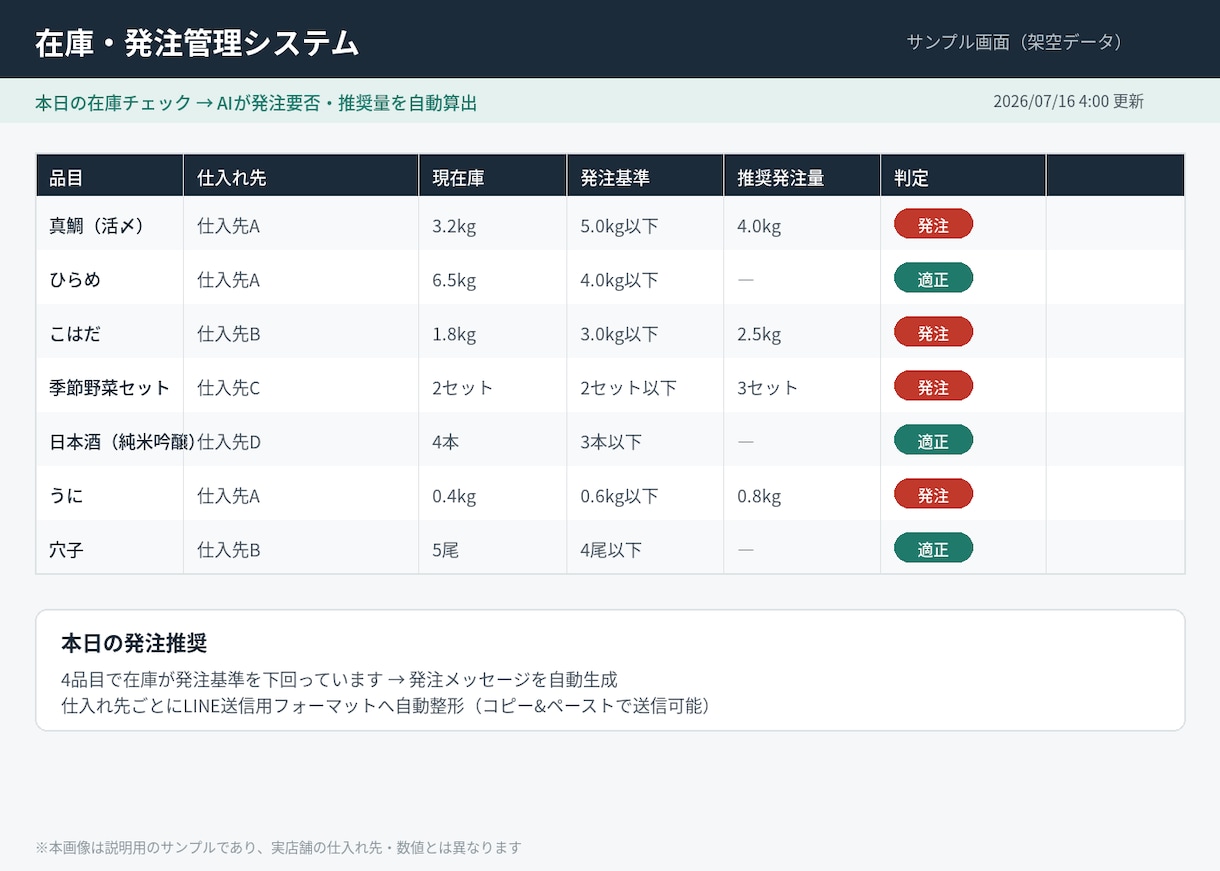Click the 適正 badge in the 日本酒 row
Image resolution: width=1220 pixels, height=871 pixels.
[x=933, y=440]
